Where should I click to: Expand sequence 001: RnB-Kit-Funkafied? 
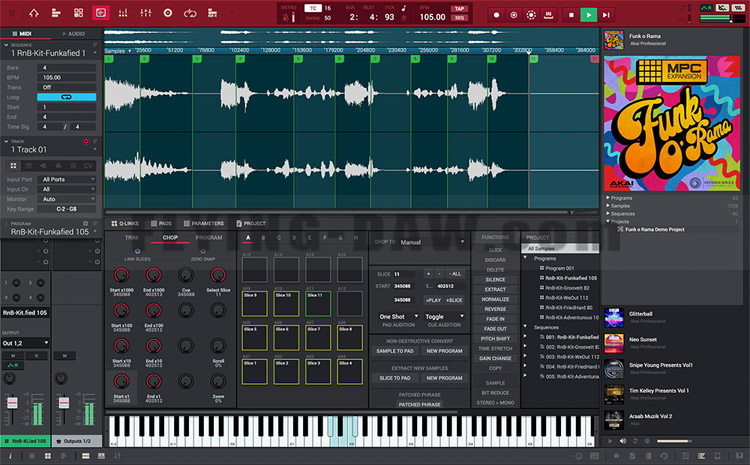click(x=525, y=336)
